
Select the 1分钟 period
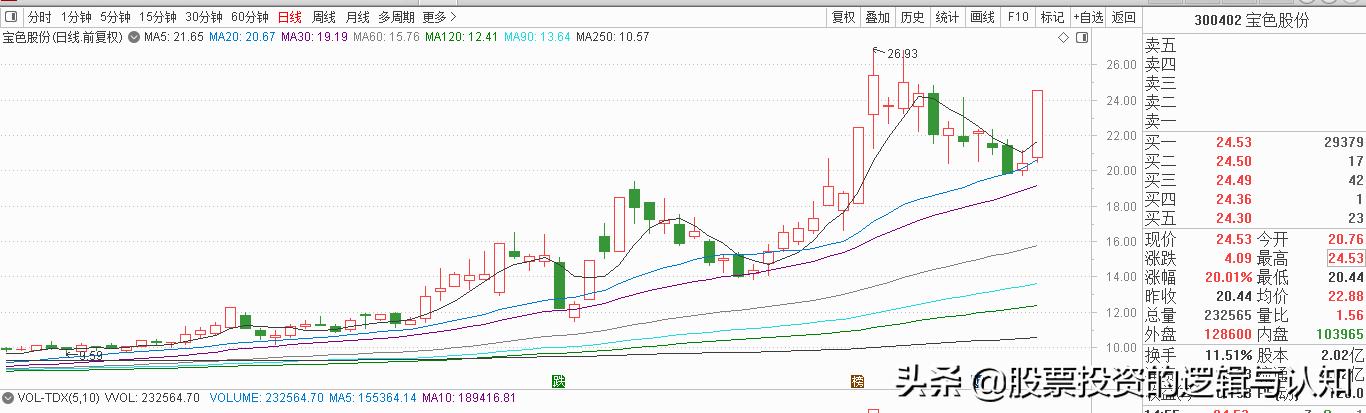(x=77, y=17)
